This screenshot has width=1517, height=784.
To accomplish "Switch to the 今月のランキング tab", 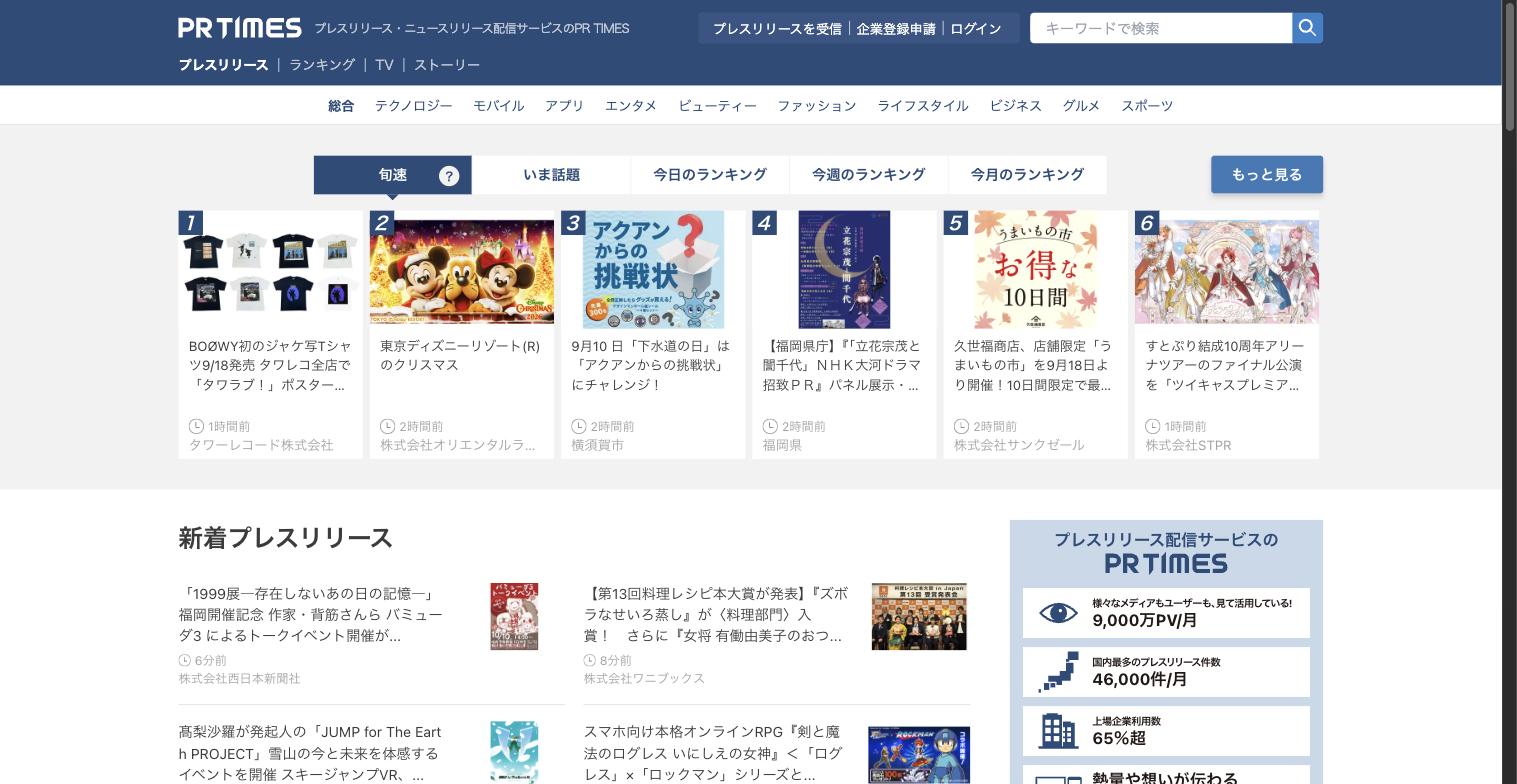I will point(1027,175).
